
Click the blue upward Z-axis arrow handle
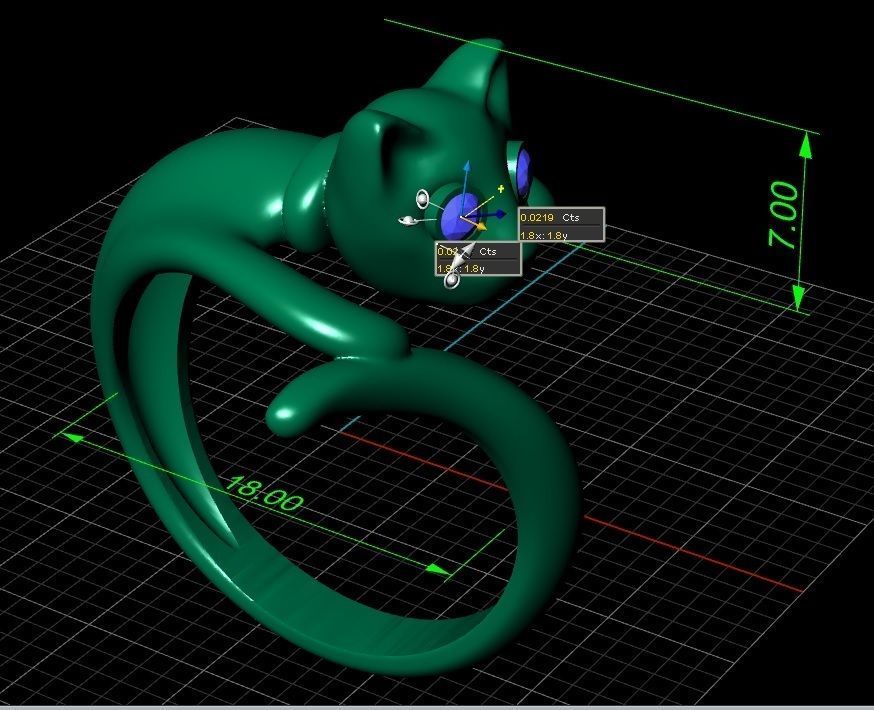pos(467,167)
